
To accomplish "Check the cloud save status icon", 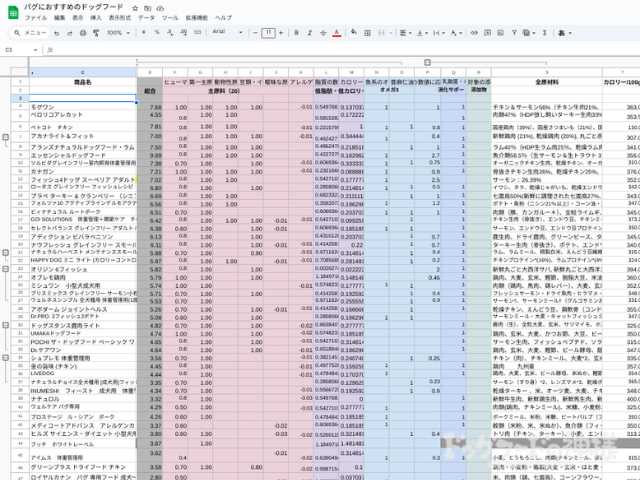I will point(160,8).
